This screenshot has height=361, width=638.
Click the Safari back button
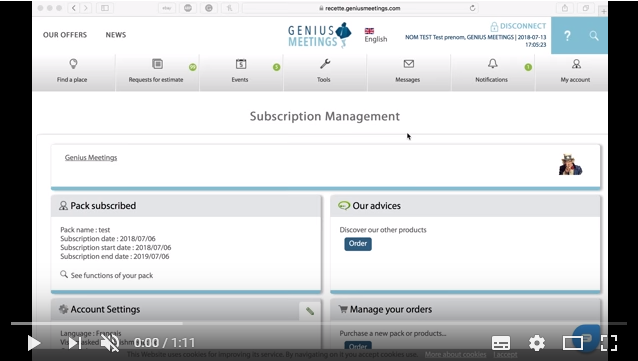point(74,8)
